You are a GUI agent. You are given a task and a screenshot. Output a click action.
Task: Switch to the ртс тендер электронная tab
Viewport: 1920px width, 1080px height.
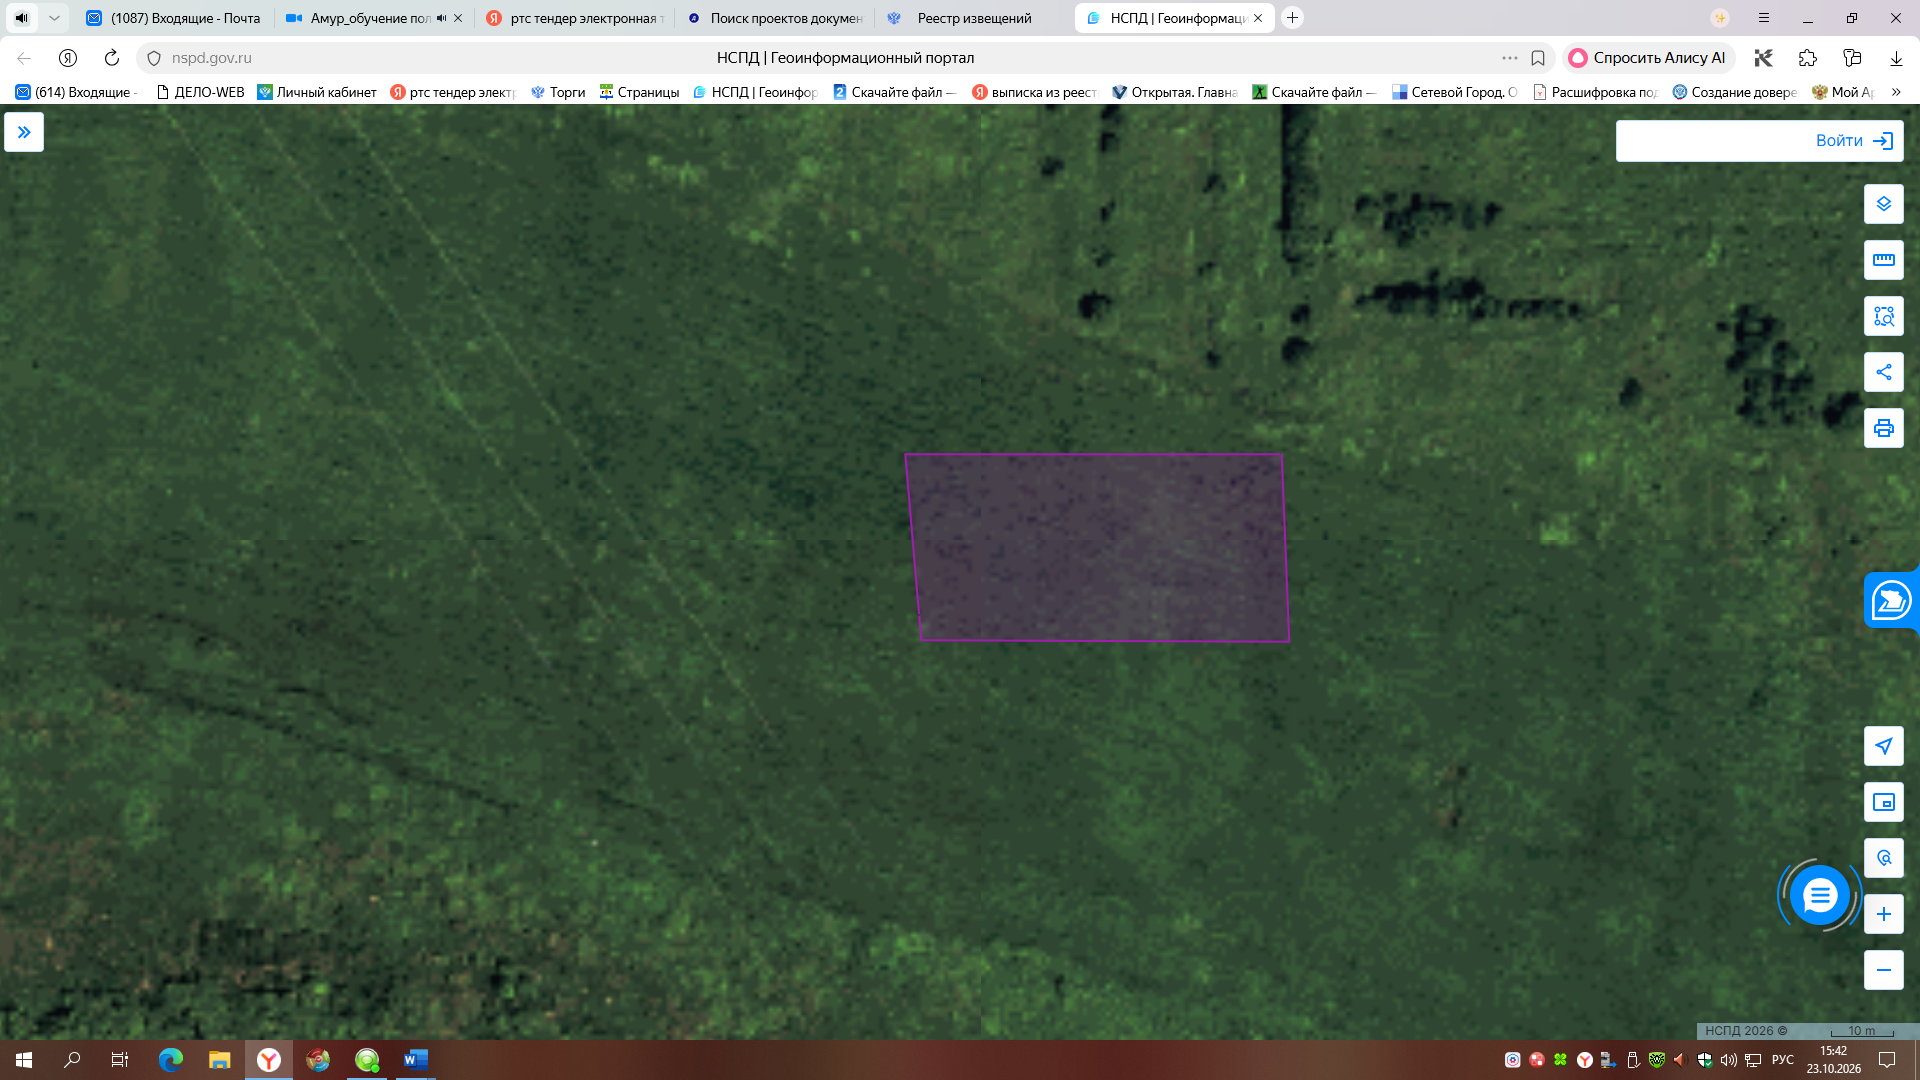coord(575,18)
